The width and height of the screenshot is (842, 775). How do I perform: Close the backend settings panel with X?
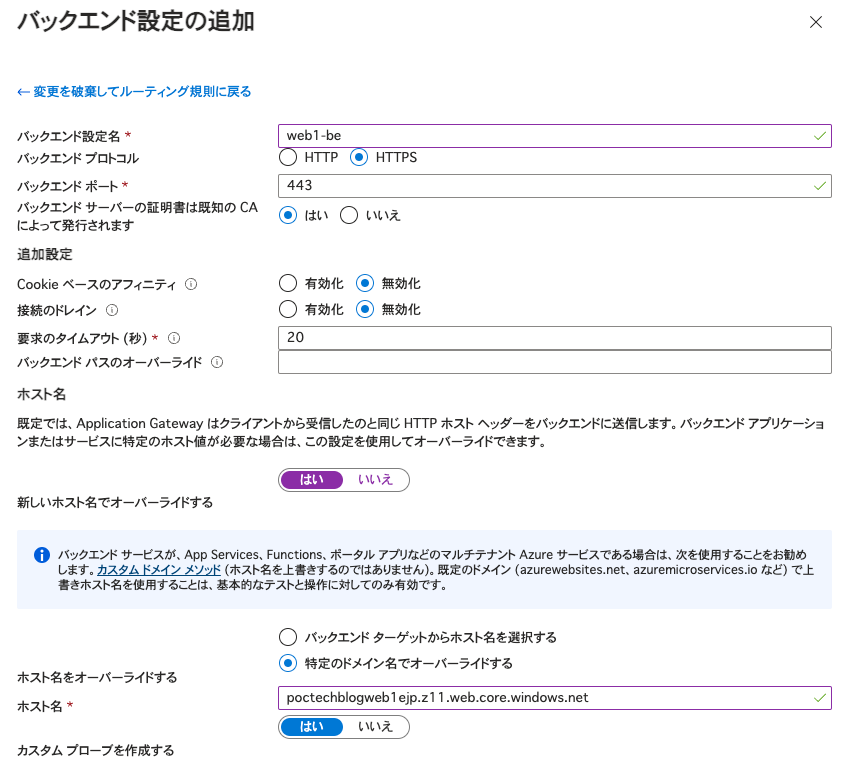(x=816, y=22)
